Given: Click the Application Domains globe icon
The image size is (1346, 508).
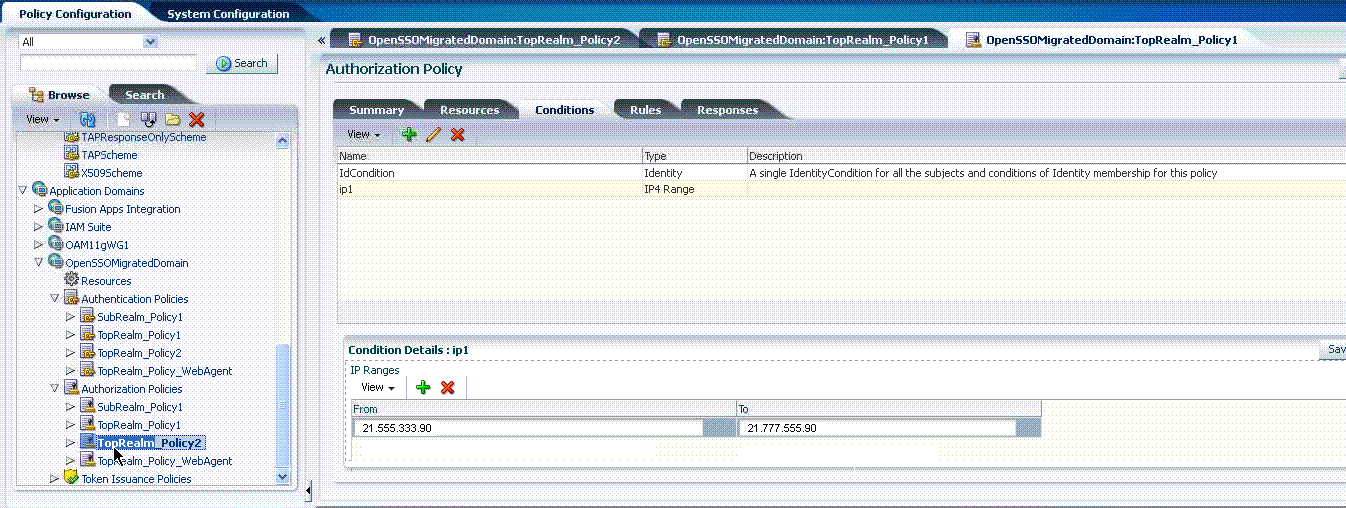Looking at the screenshot, I should point(40,190).
